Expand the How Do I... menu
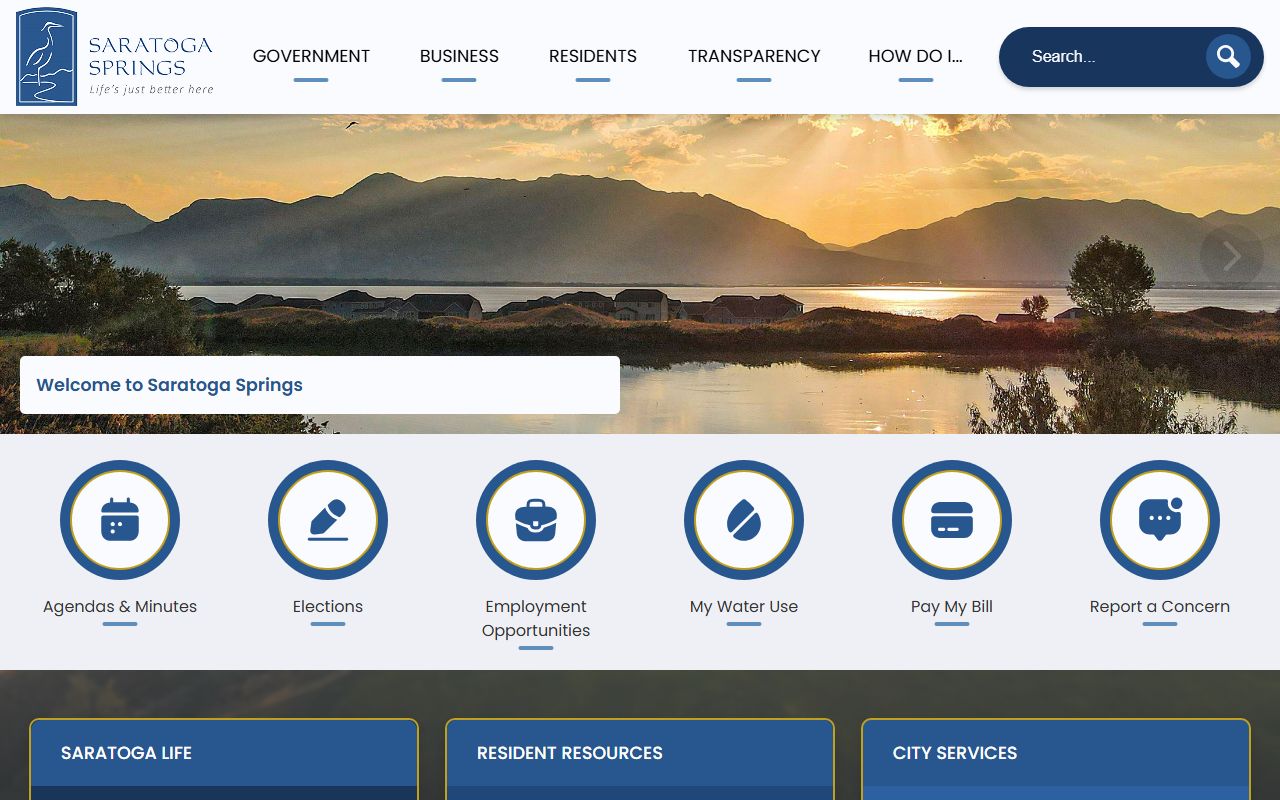 pyautogui.click(x=915, y=57)
